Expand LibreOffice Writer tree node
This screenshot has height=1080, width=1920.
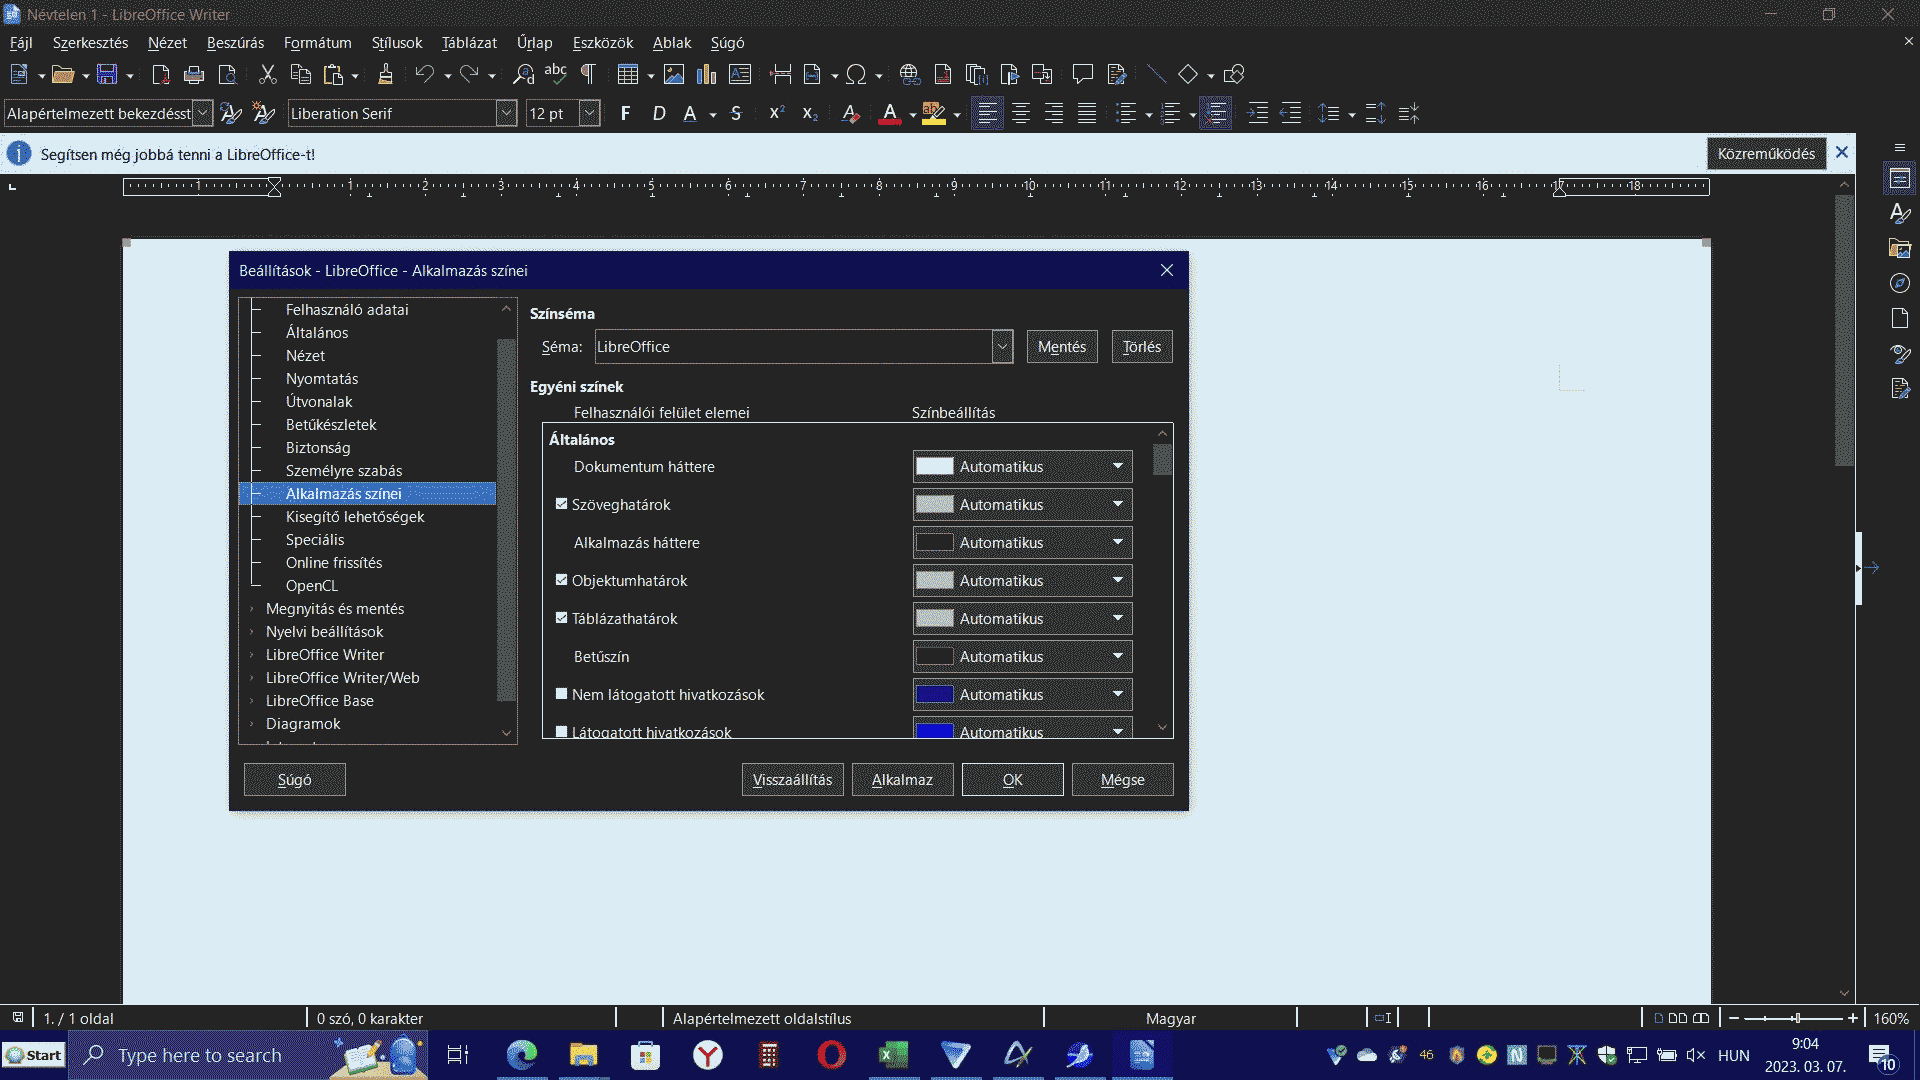pos(252,655)
